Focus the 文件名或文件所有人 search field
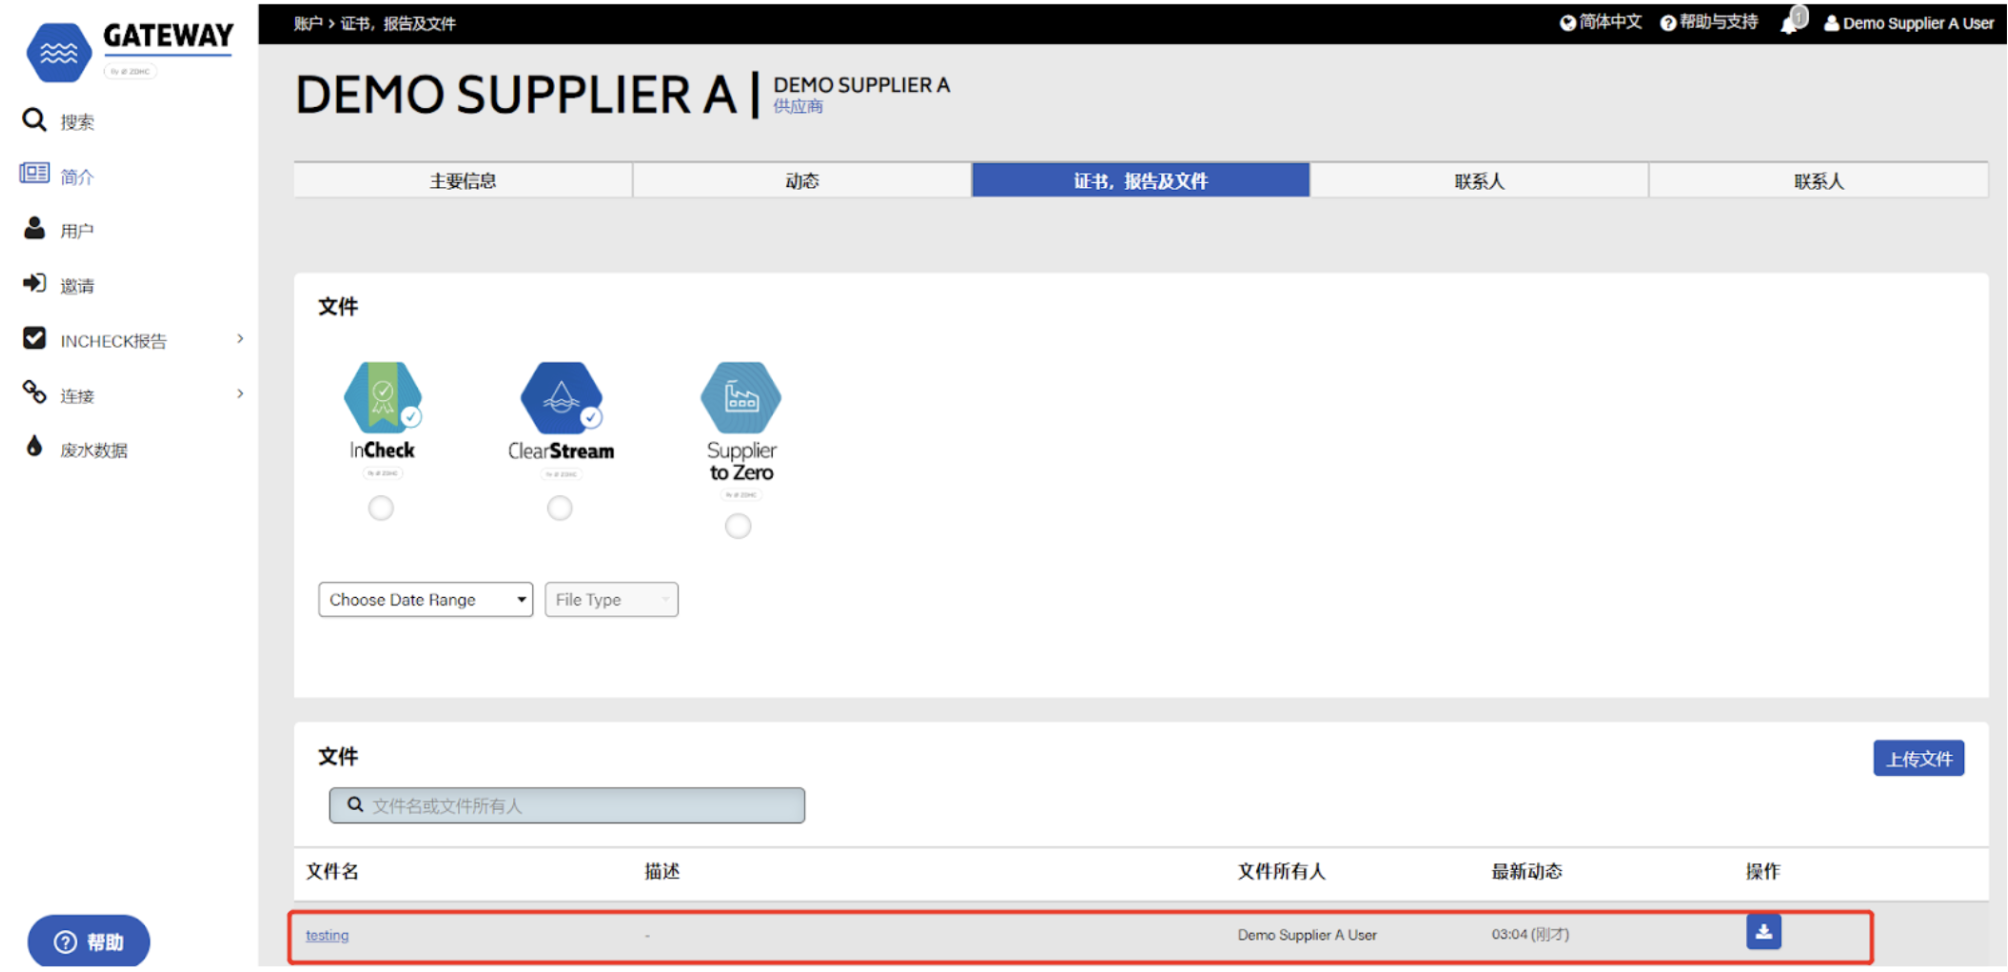This screenshot has height=972, width=2008. click(x=567, y=805)
